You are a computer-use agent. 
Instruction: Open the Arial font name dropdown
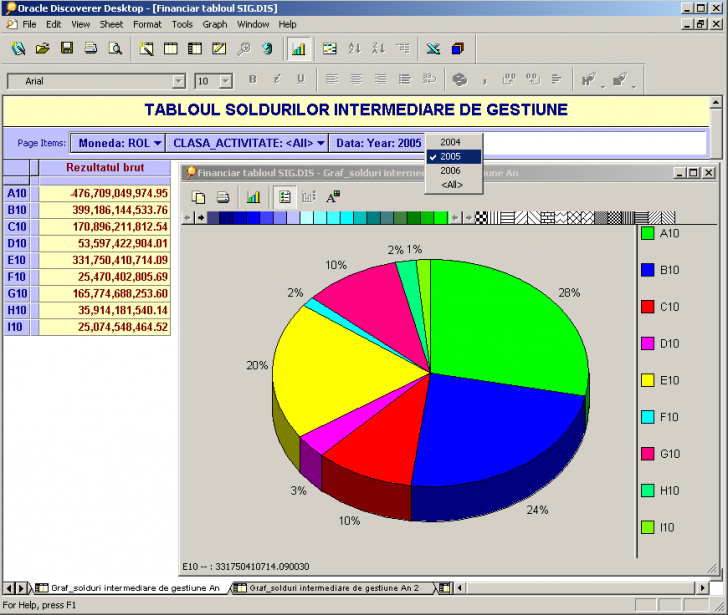179,81
